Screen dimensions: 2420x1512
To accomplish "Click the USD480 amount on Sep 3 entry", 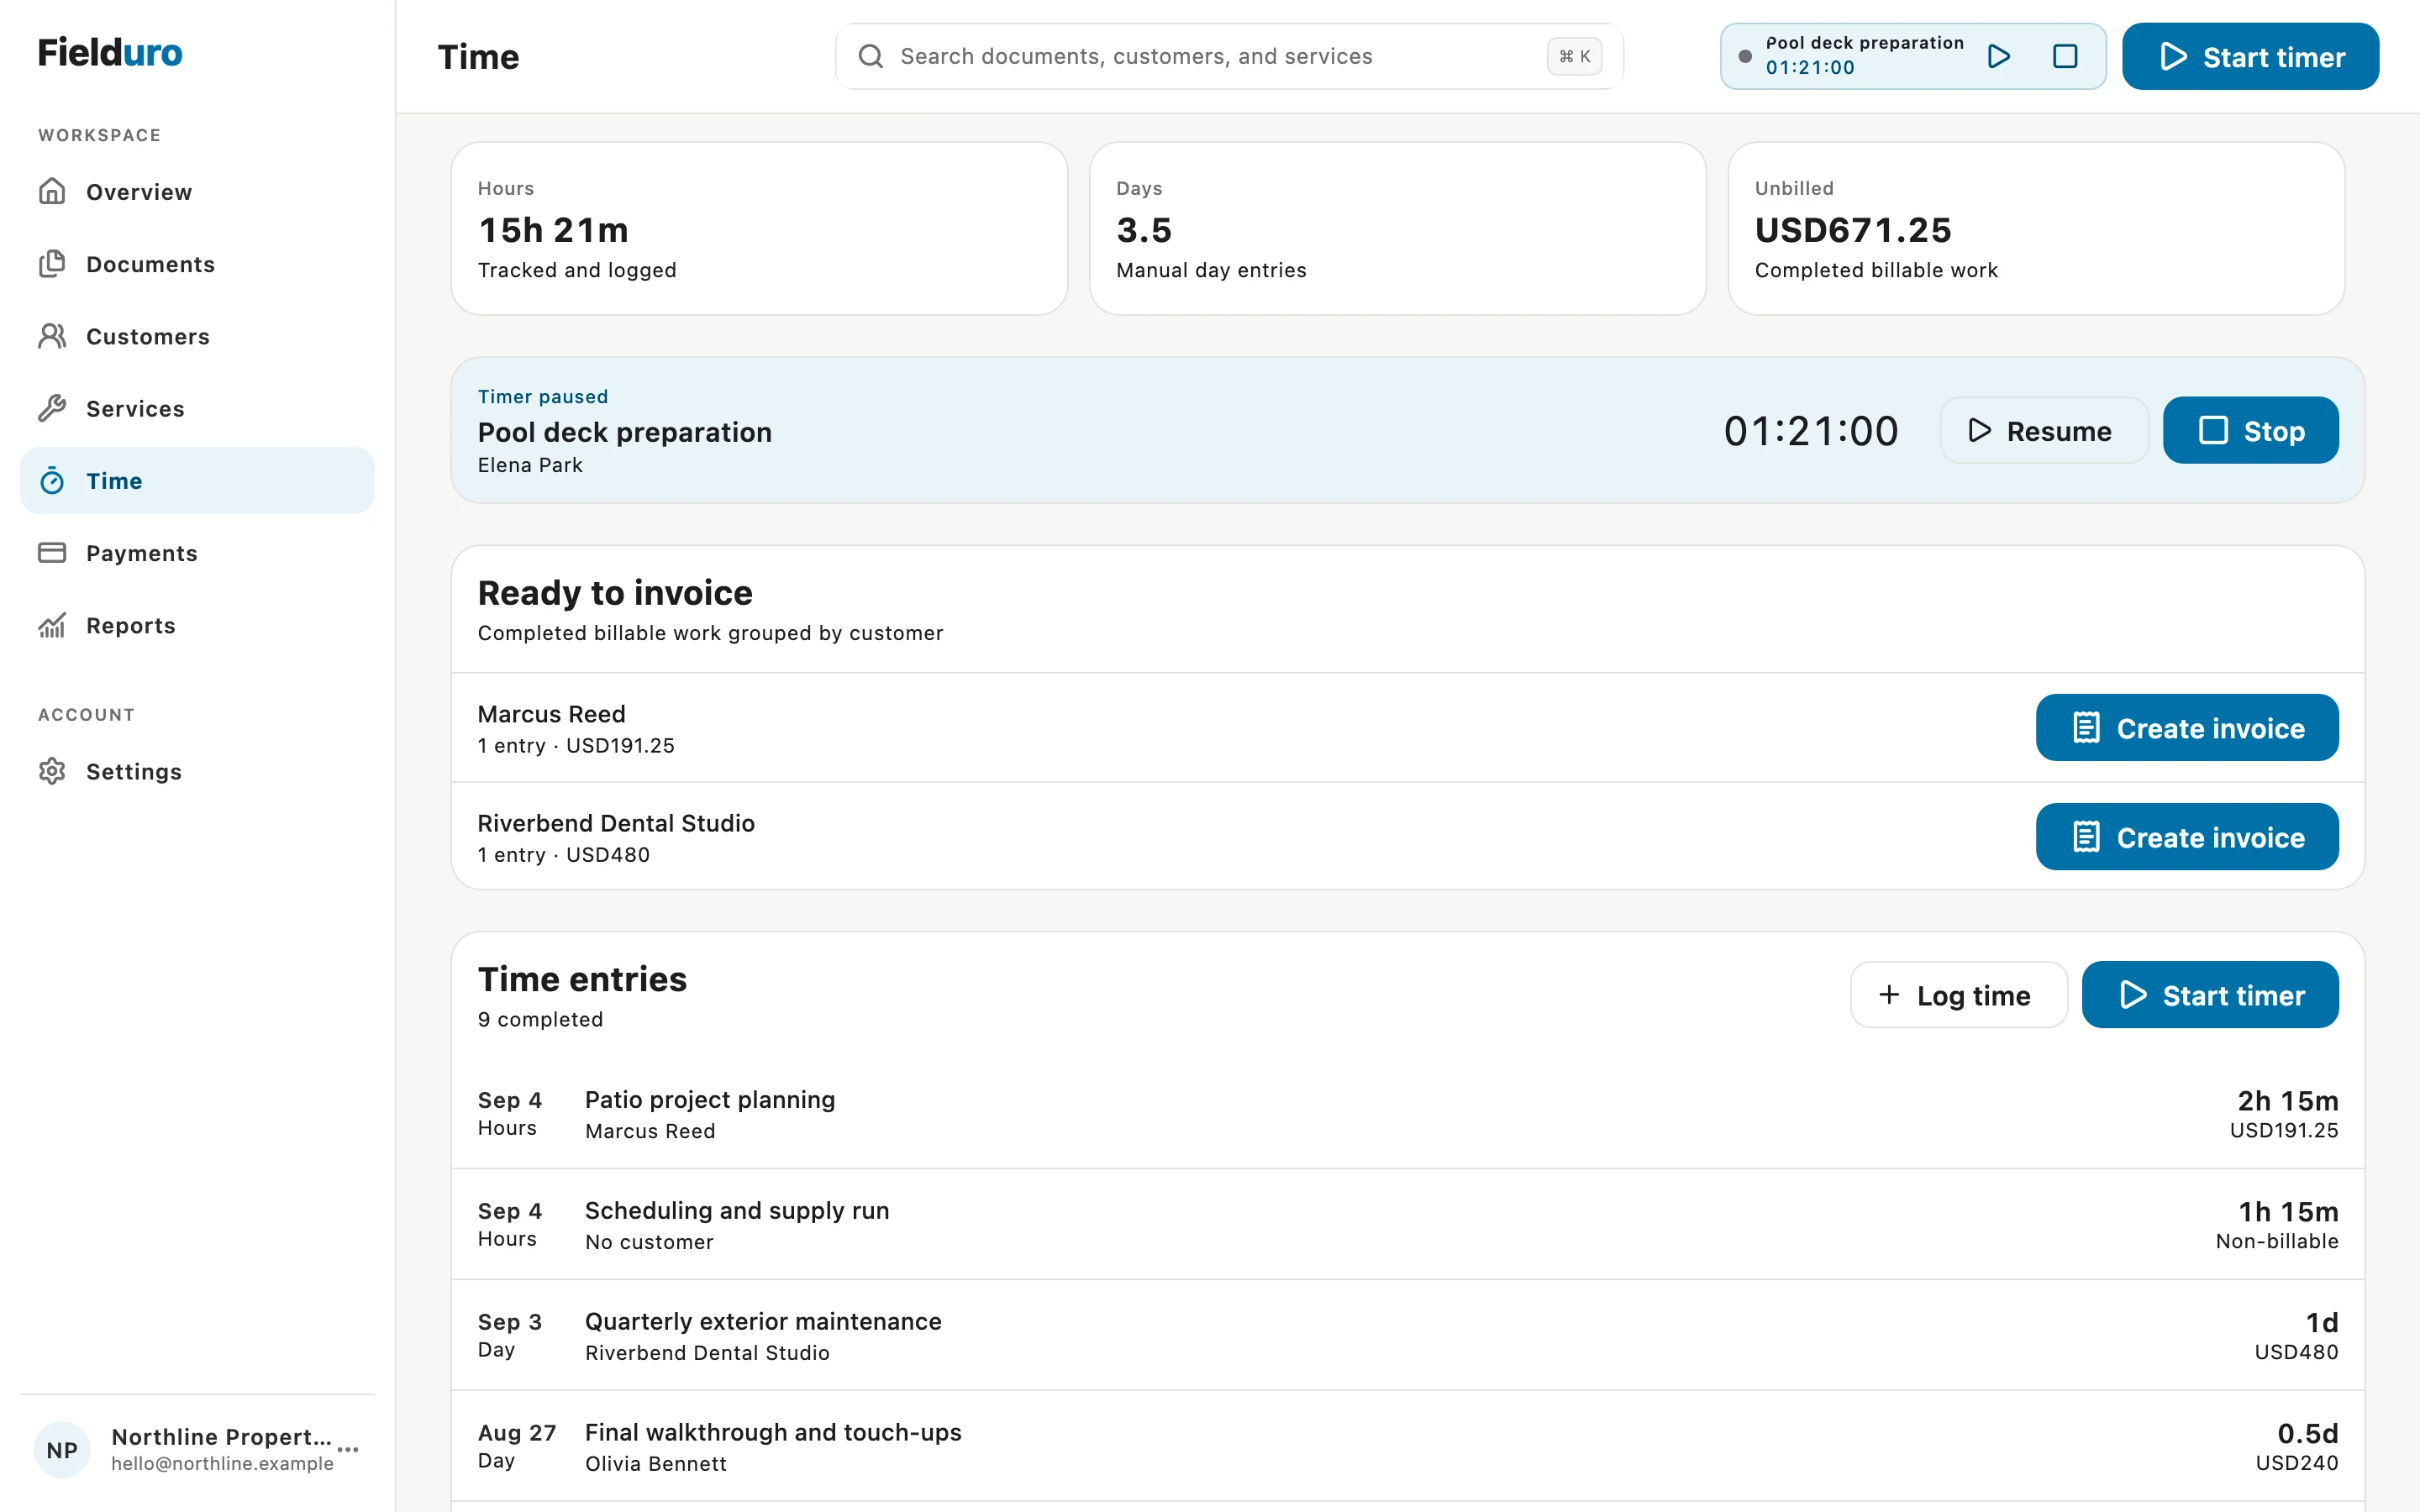I will pos(2296,1352).
